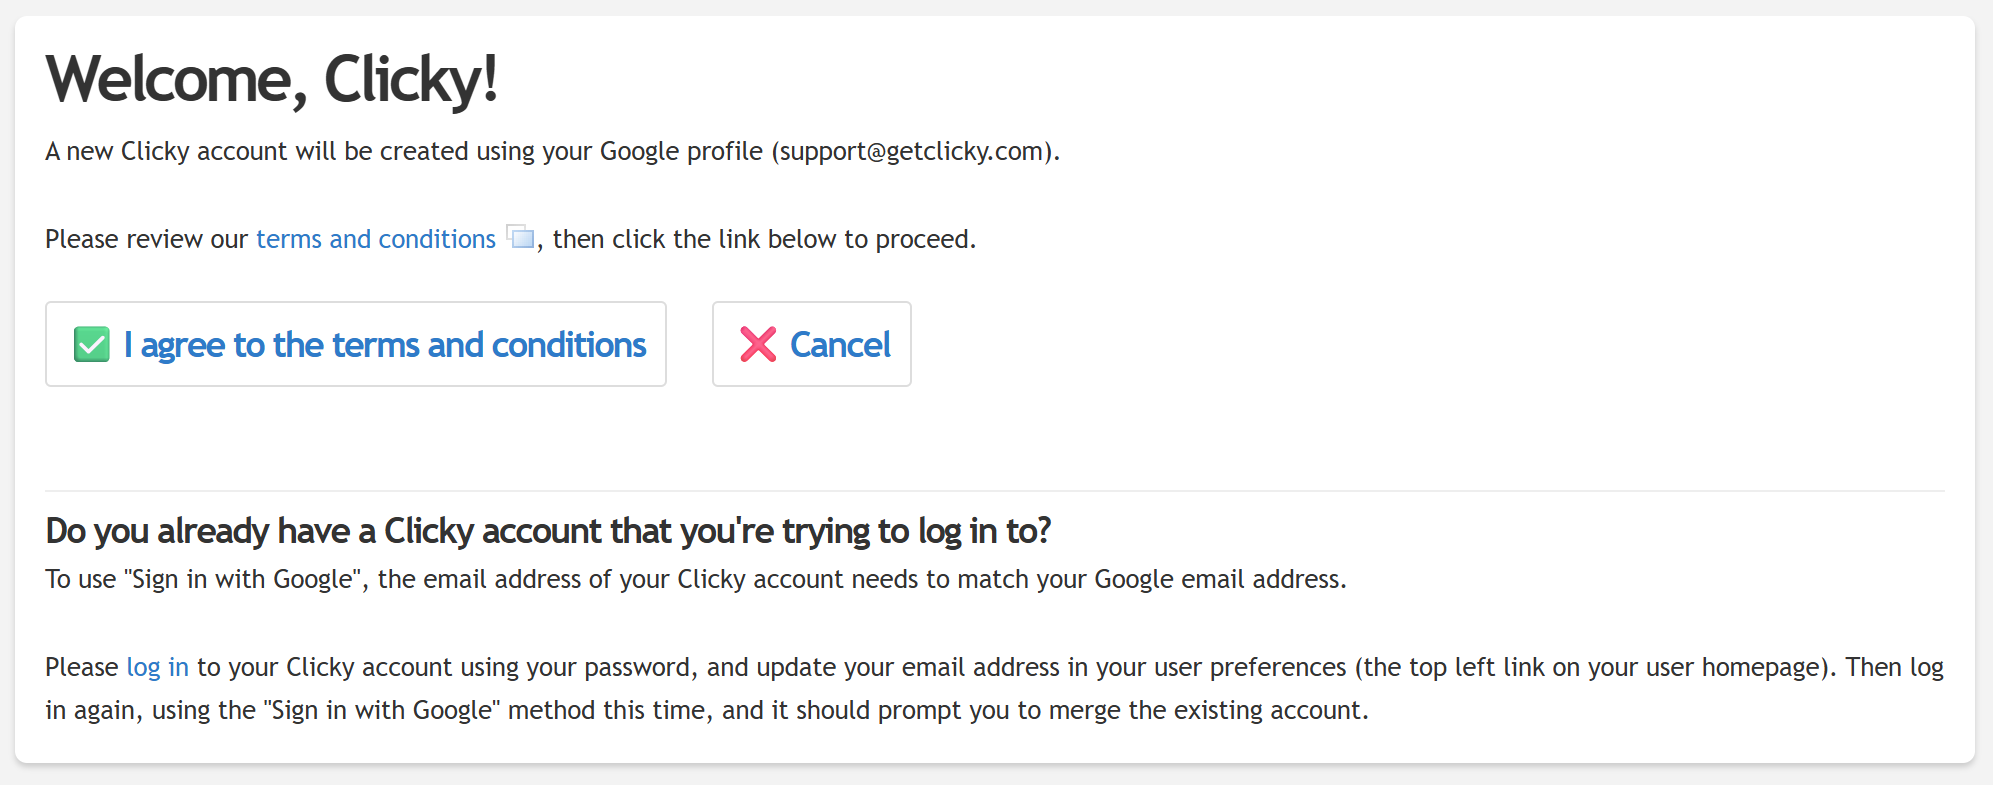Click the 'Welcome, Clicky!' heading
Screen dimensions: 1993x785
click(x=271, y=79)
